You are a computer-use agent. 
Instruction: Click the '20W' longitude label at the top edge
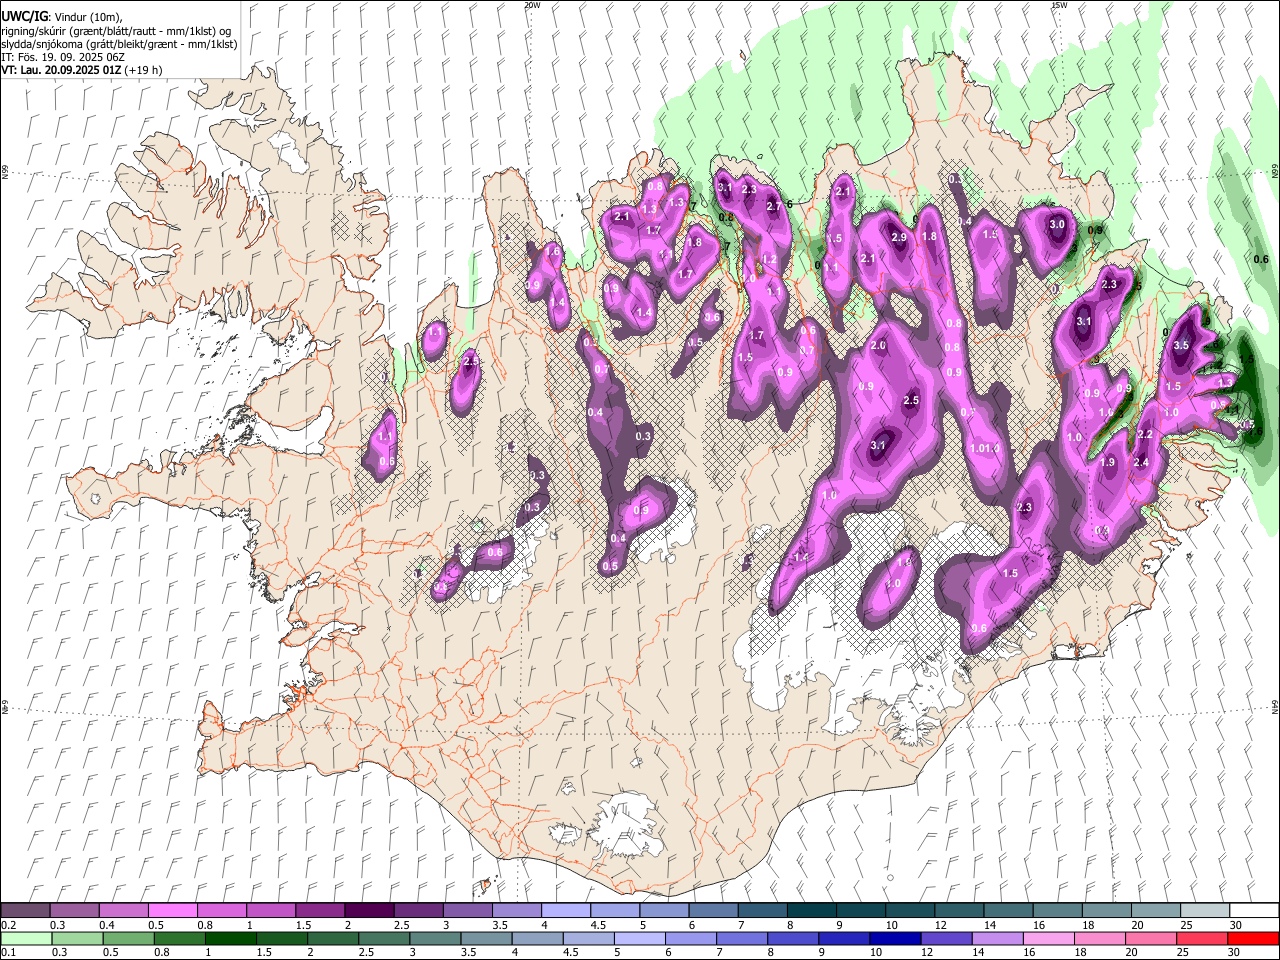[532, 5]
